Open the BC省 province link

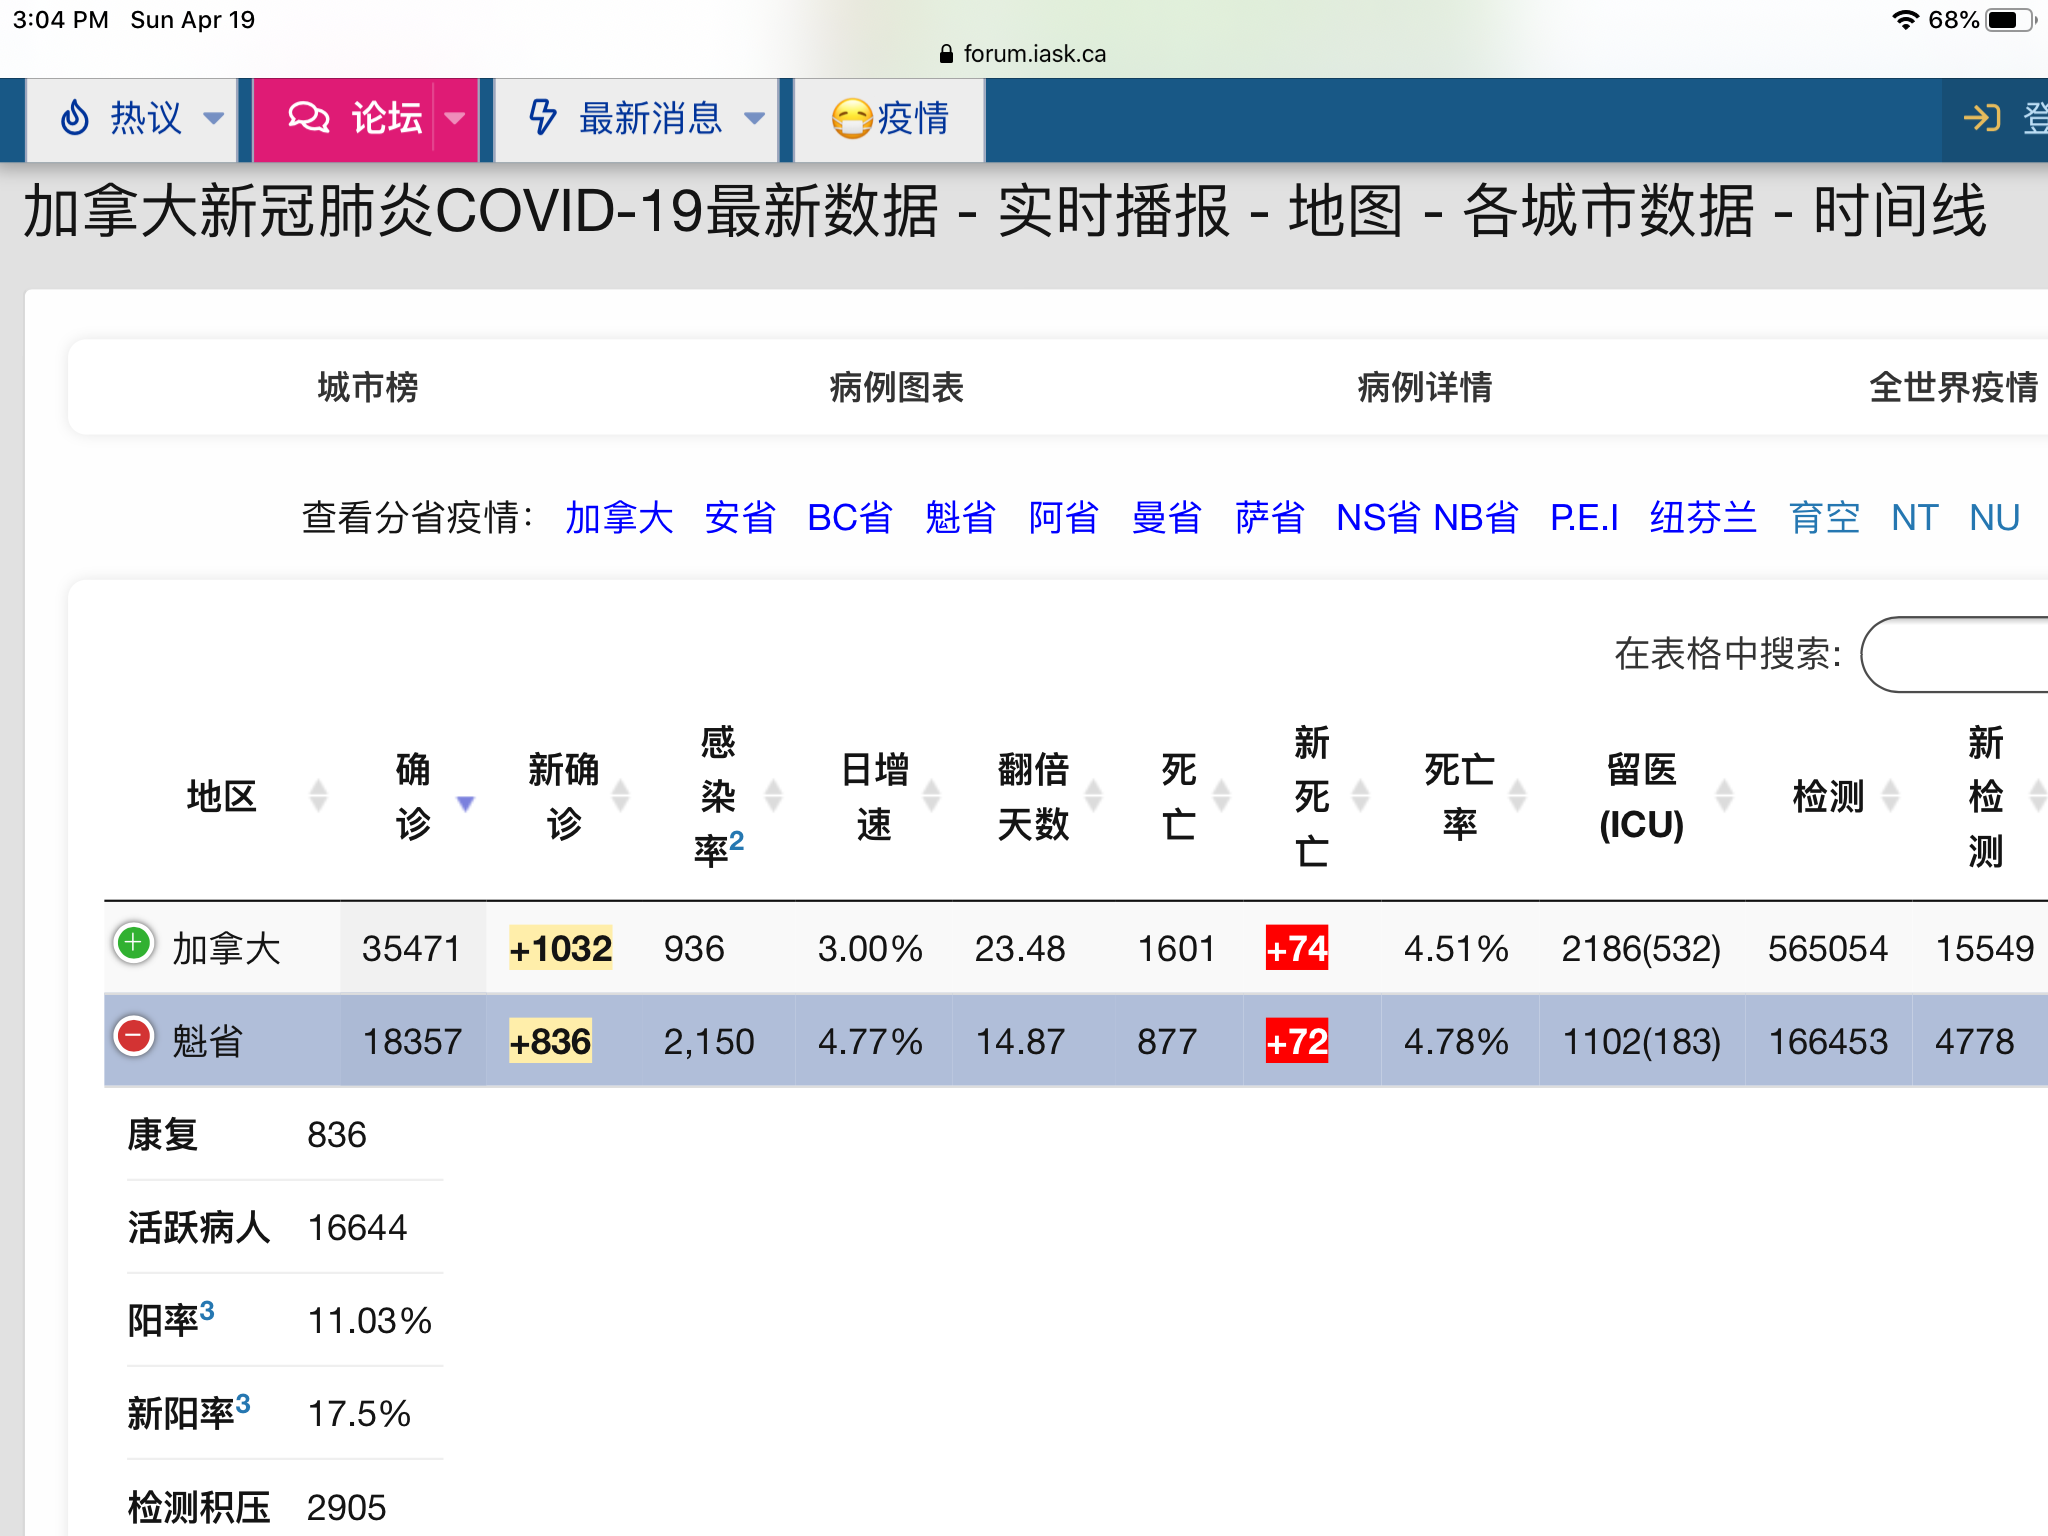tap(849, 518)
